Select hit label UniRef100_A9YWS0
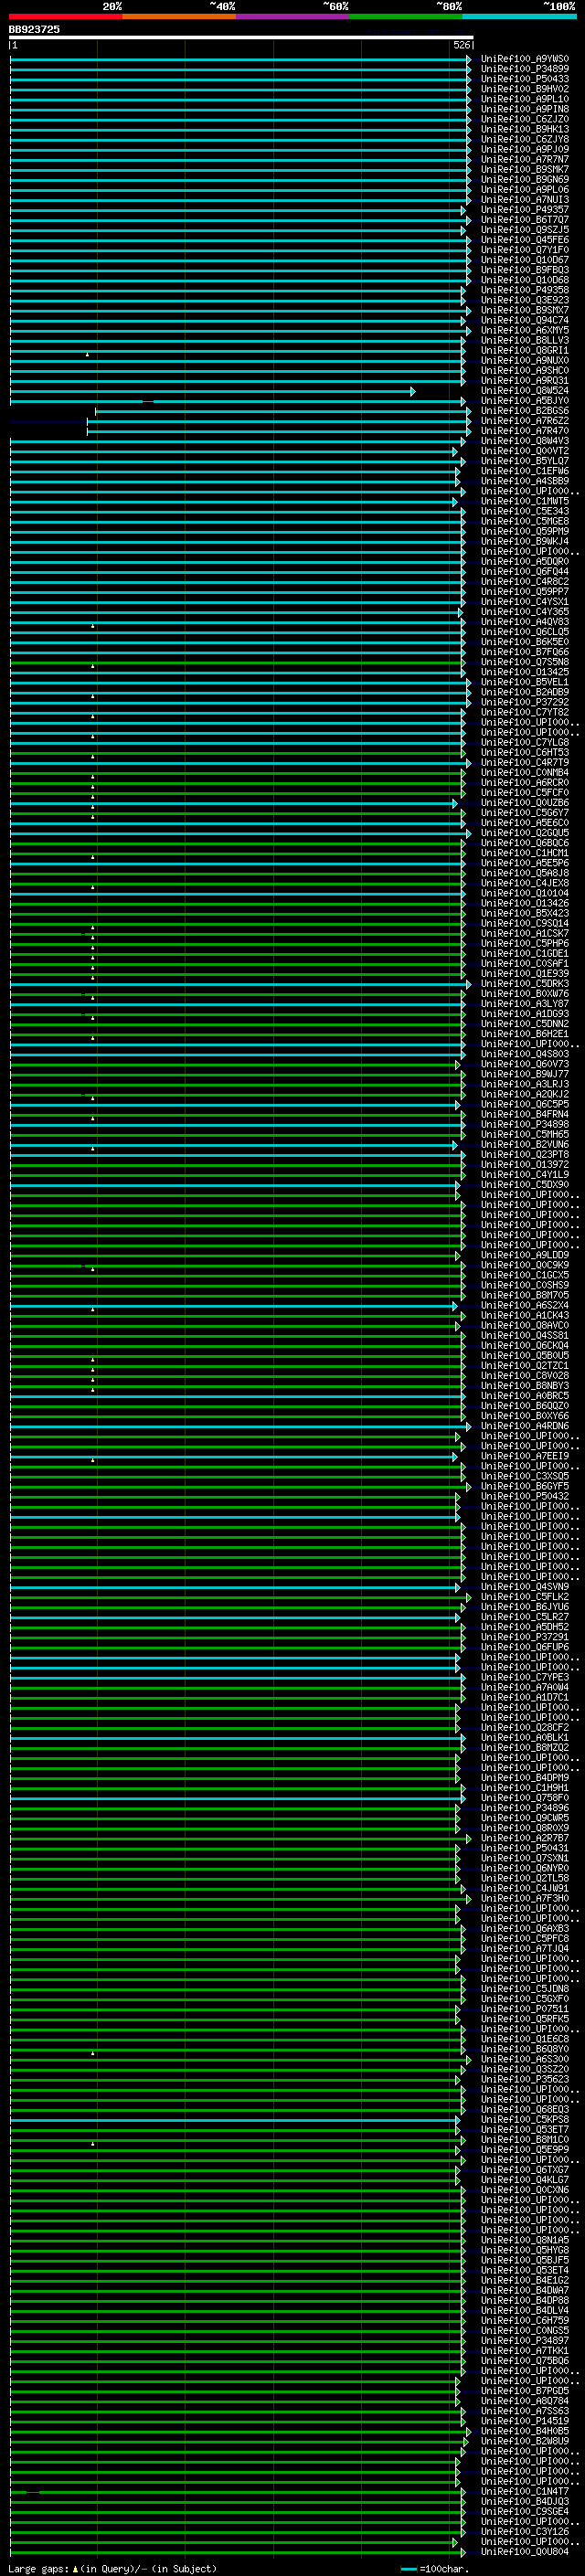Viewport: 585px width, 2576px height. pos(525,59)
